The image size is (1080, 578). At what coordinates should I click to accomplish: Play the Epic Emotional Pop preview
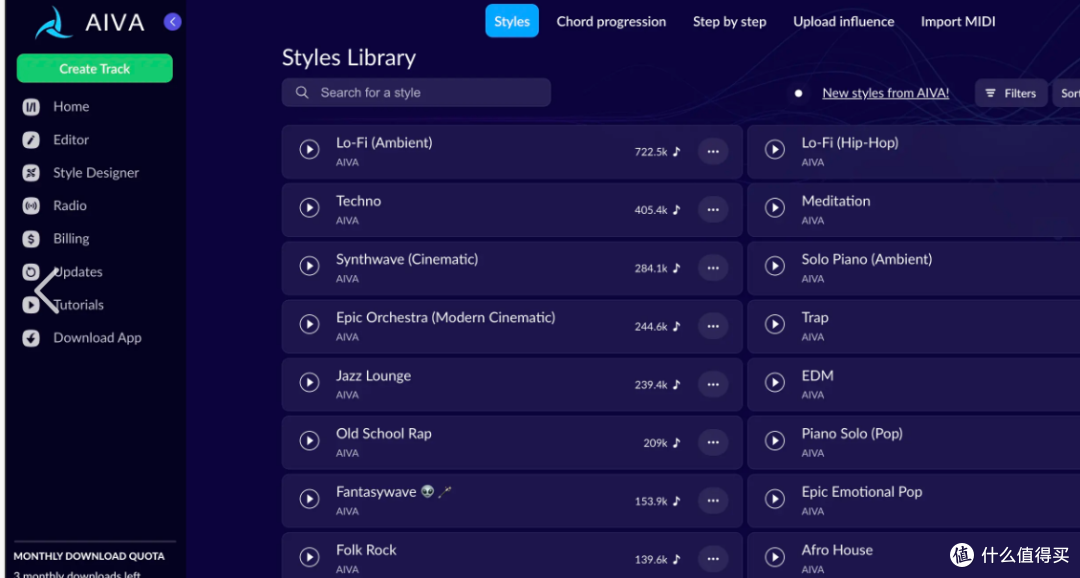point(775,499)
